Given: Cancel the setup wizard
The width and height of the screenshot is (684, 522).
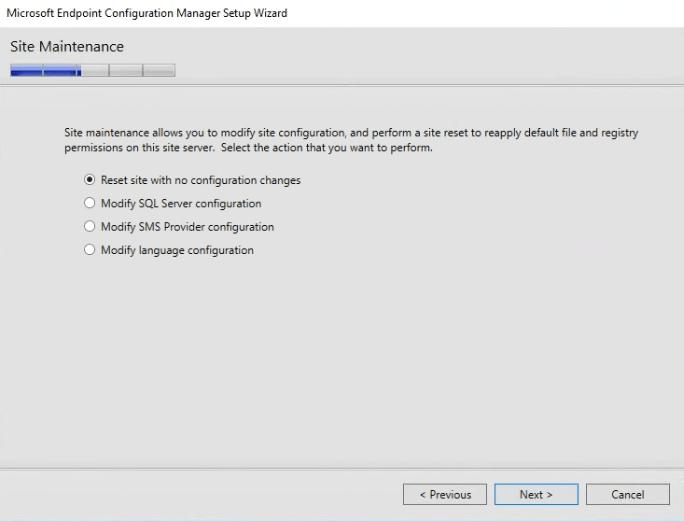Looking at the screenshot, I should coord(627,494).
